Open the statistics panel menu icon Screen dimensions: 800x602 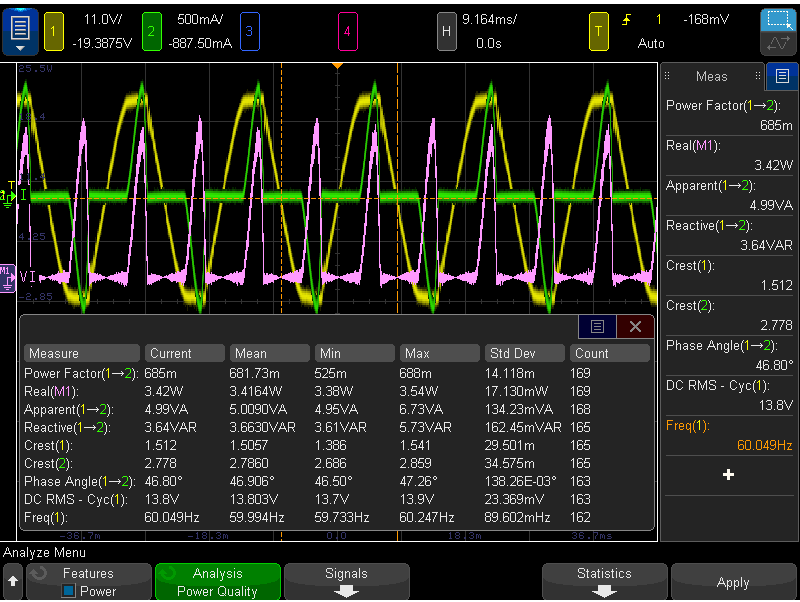(x=596, y=326)
